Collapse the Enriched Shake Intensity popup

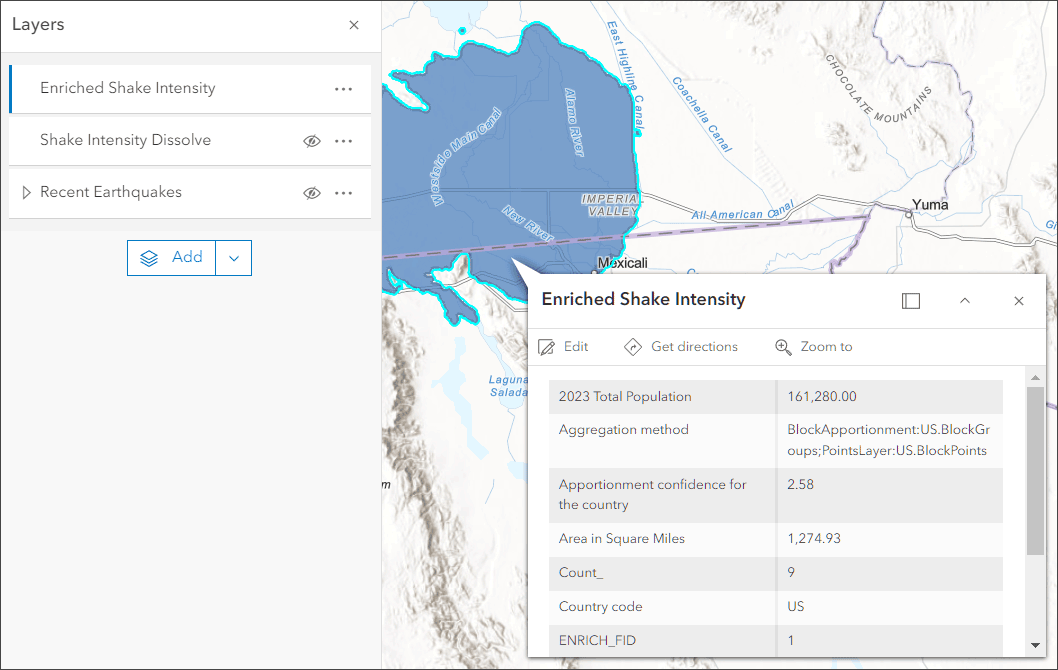point(965,301)
